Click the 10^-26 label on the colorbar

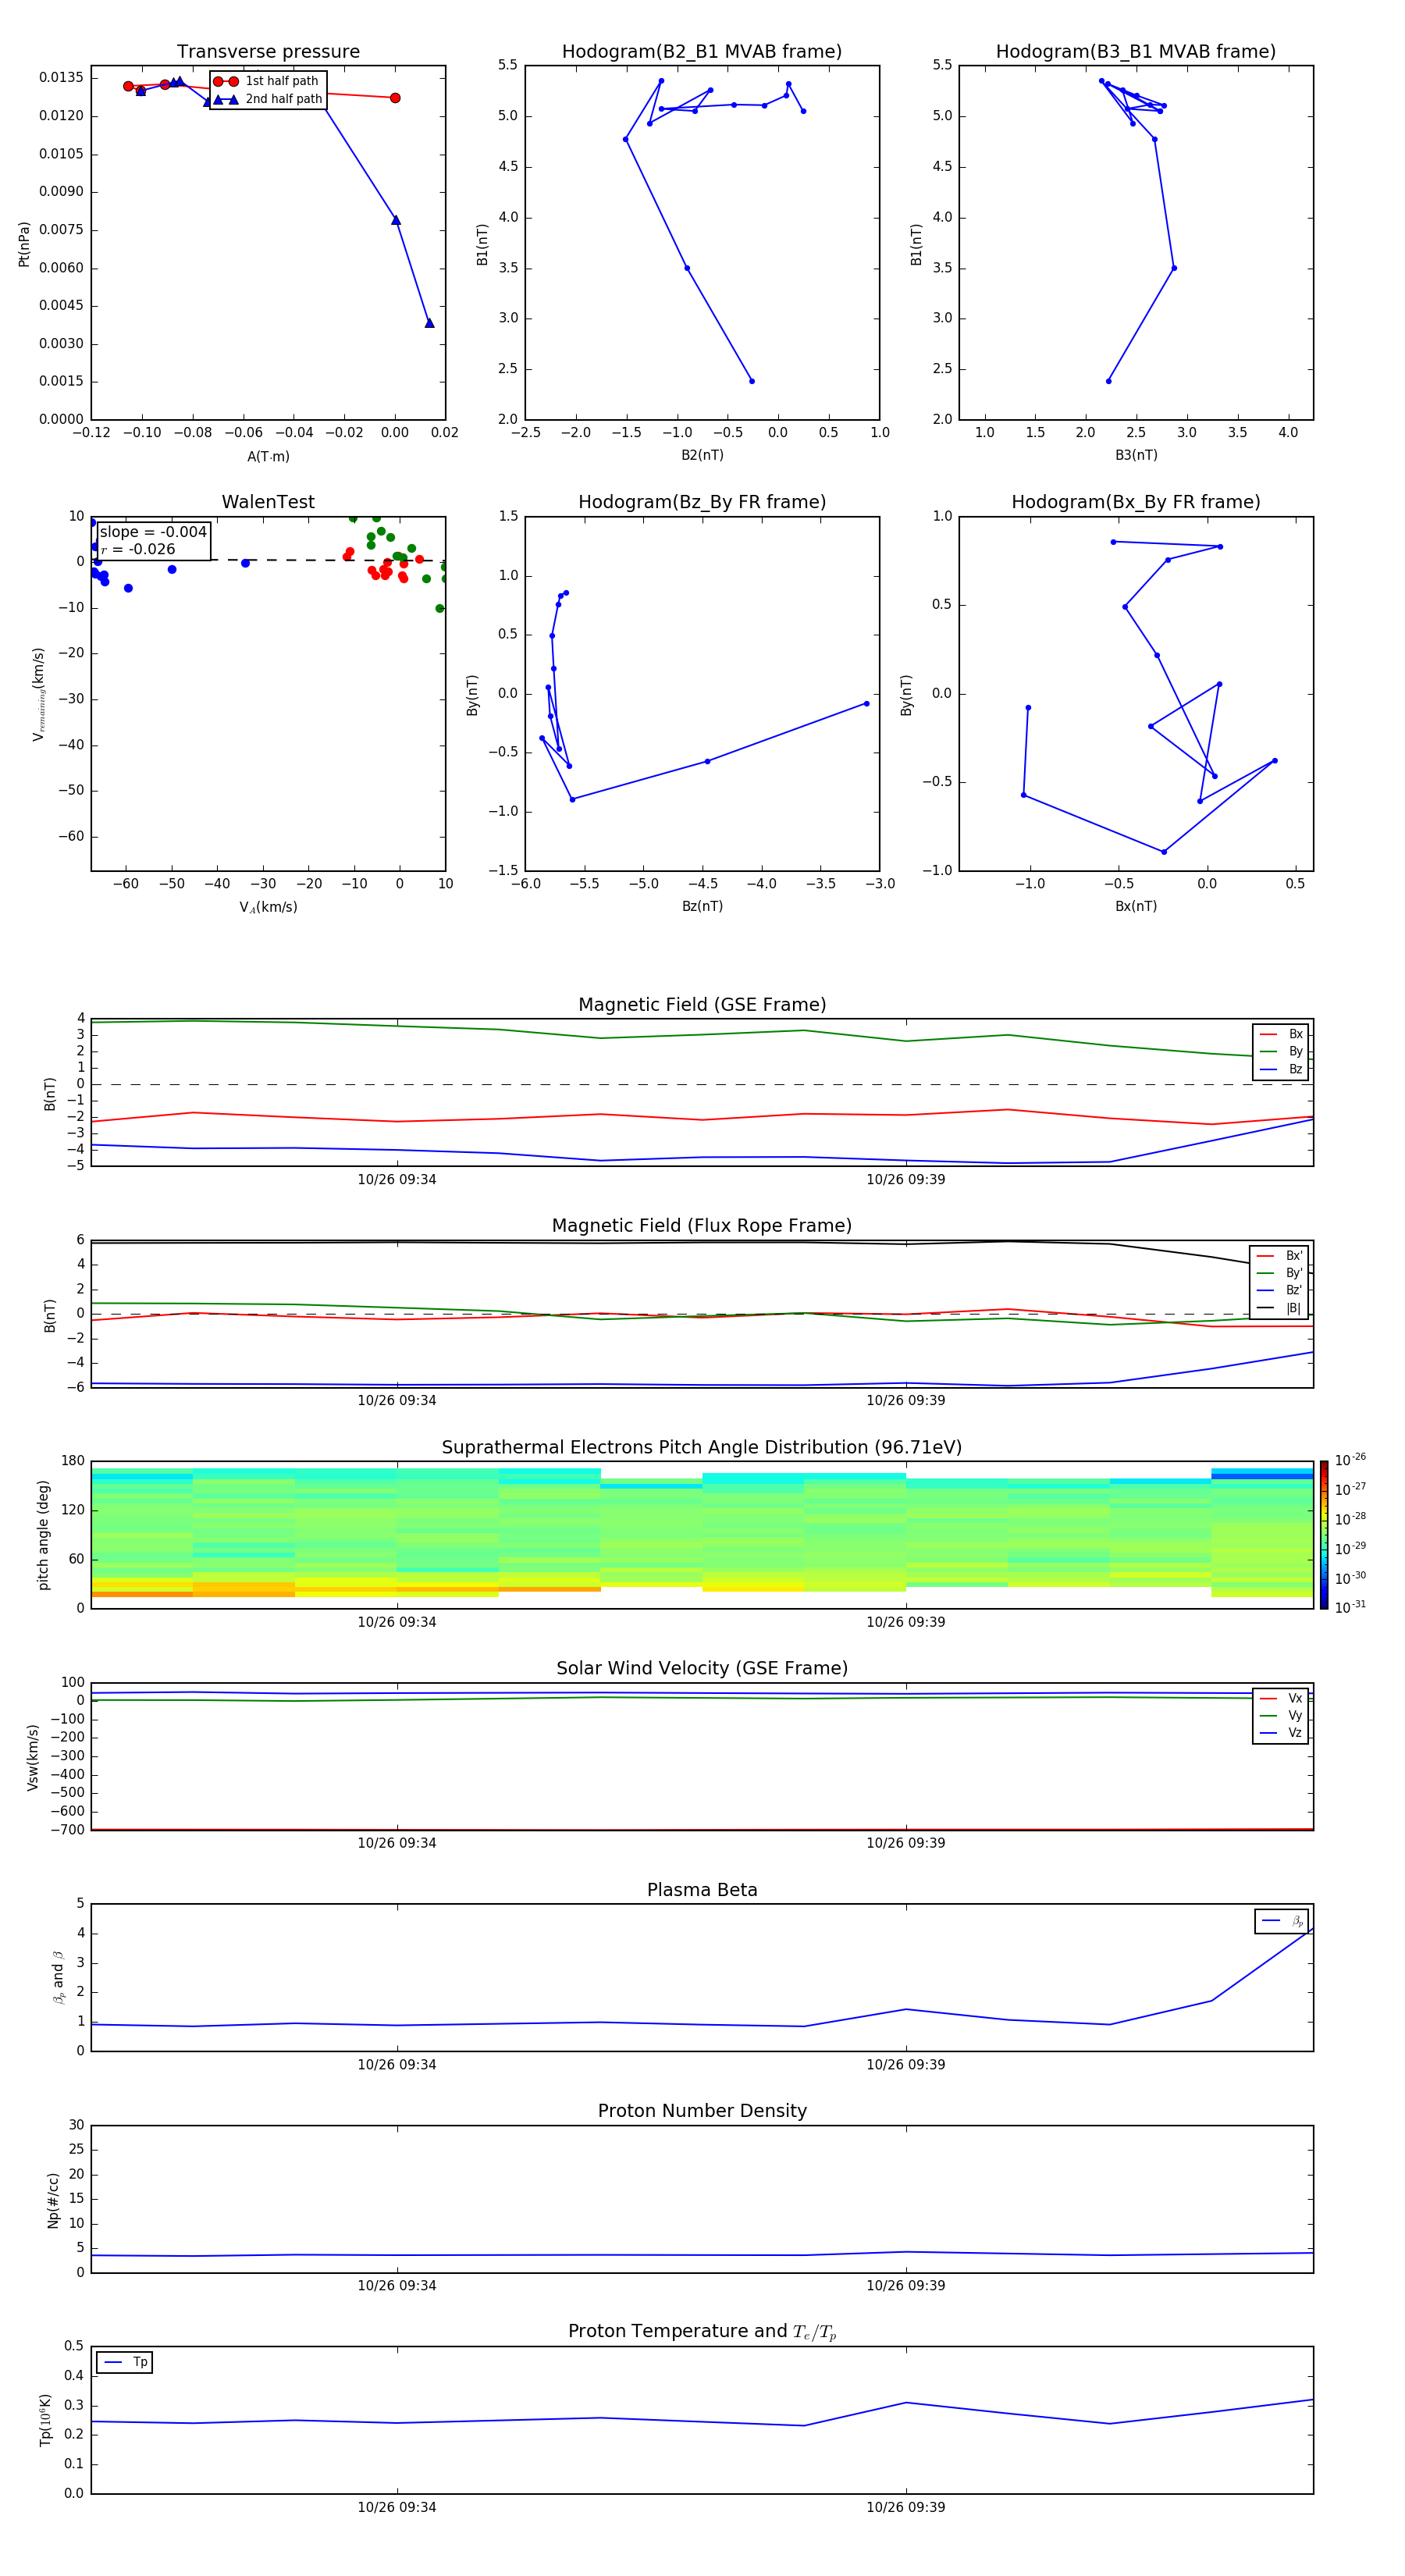click(x=1350, y=1460)
